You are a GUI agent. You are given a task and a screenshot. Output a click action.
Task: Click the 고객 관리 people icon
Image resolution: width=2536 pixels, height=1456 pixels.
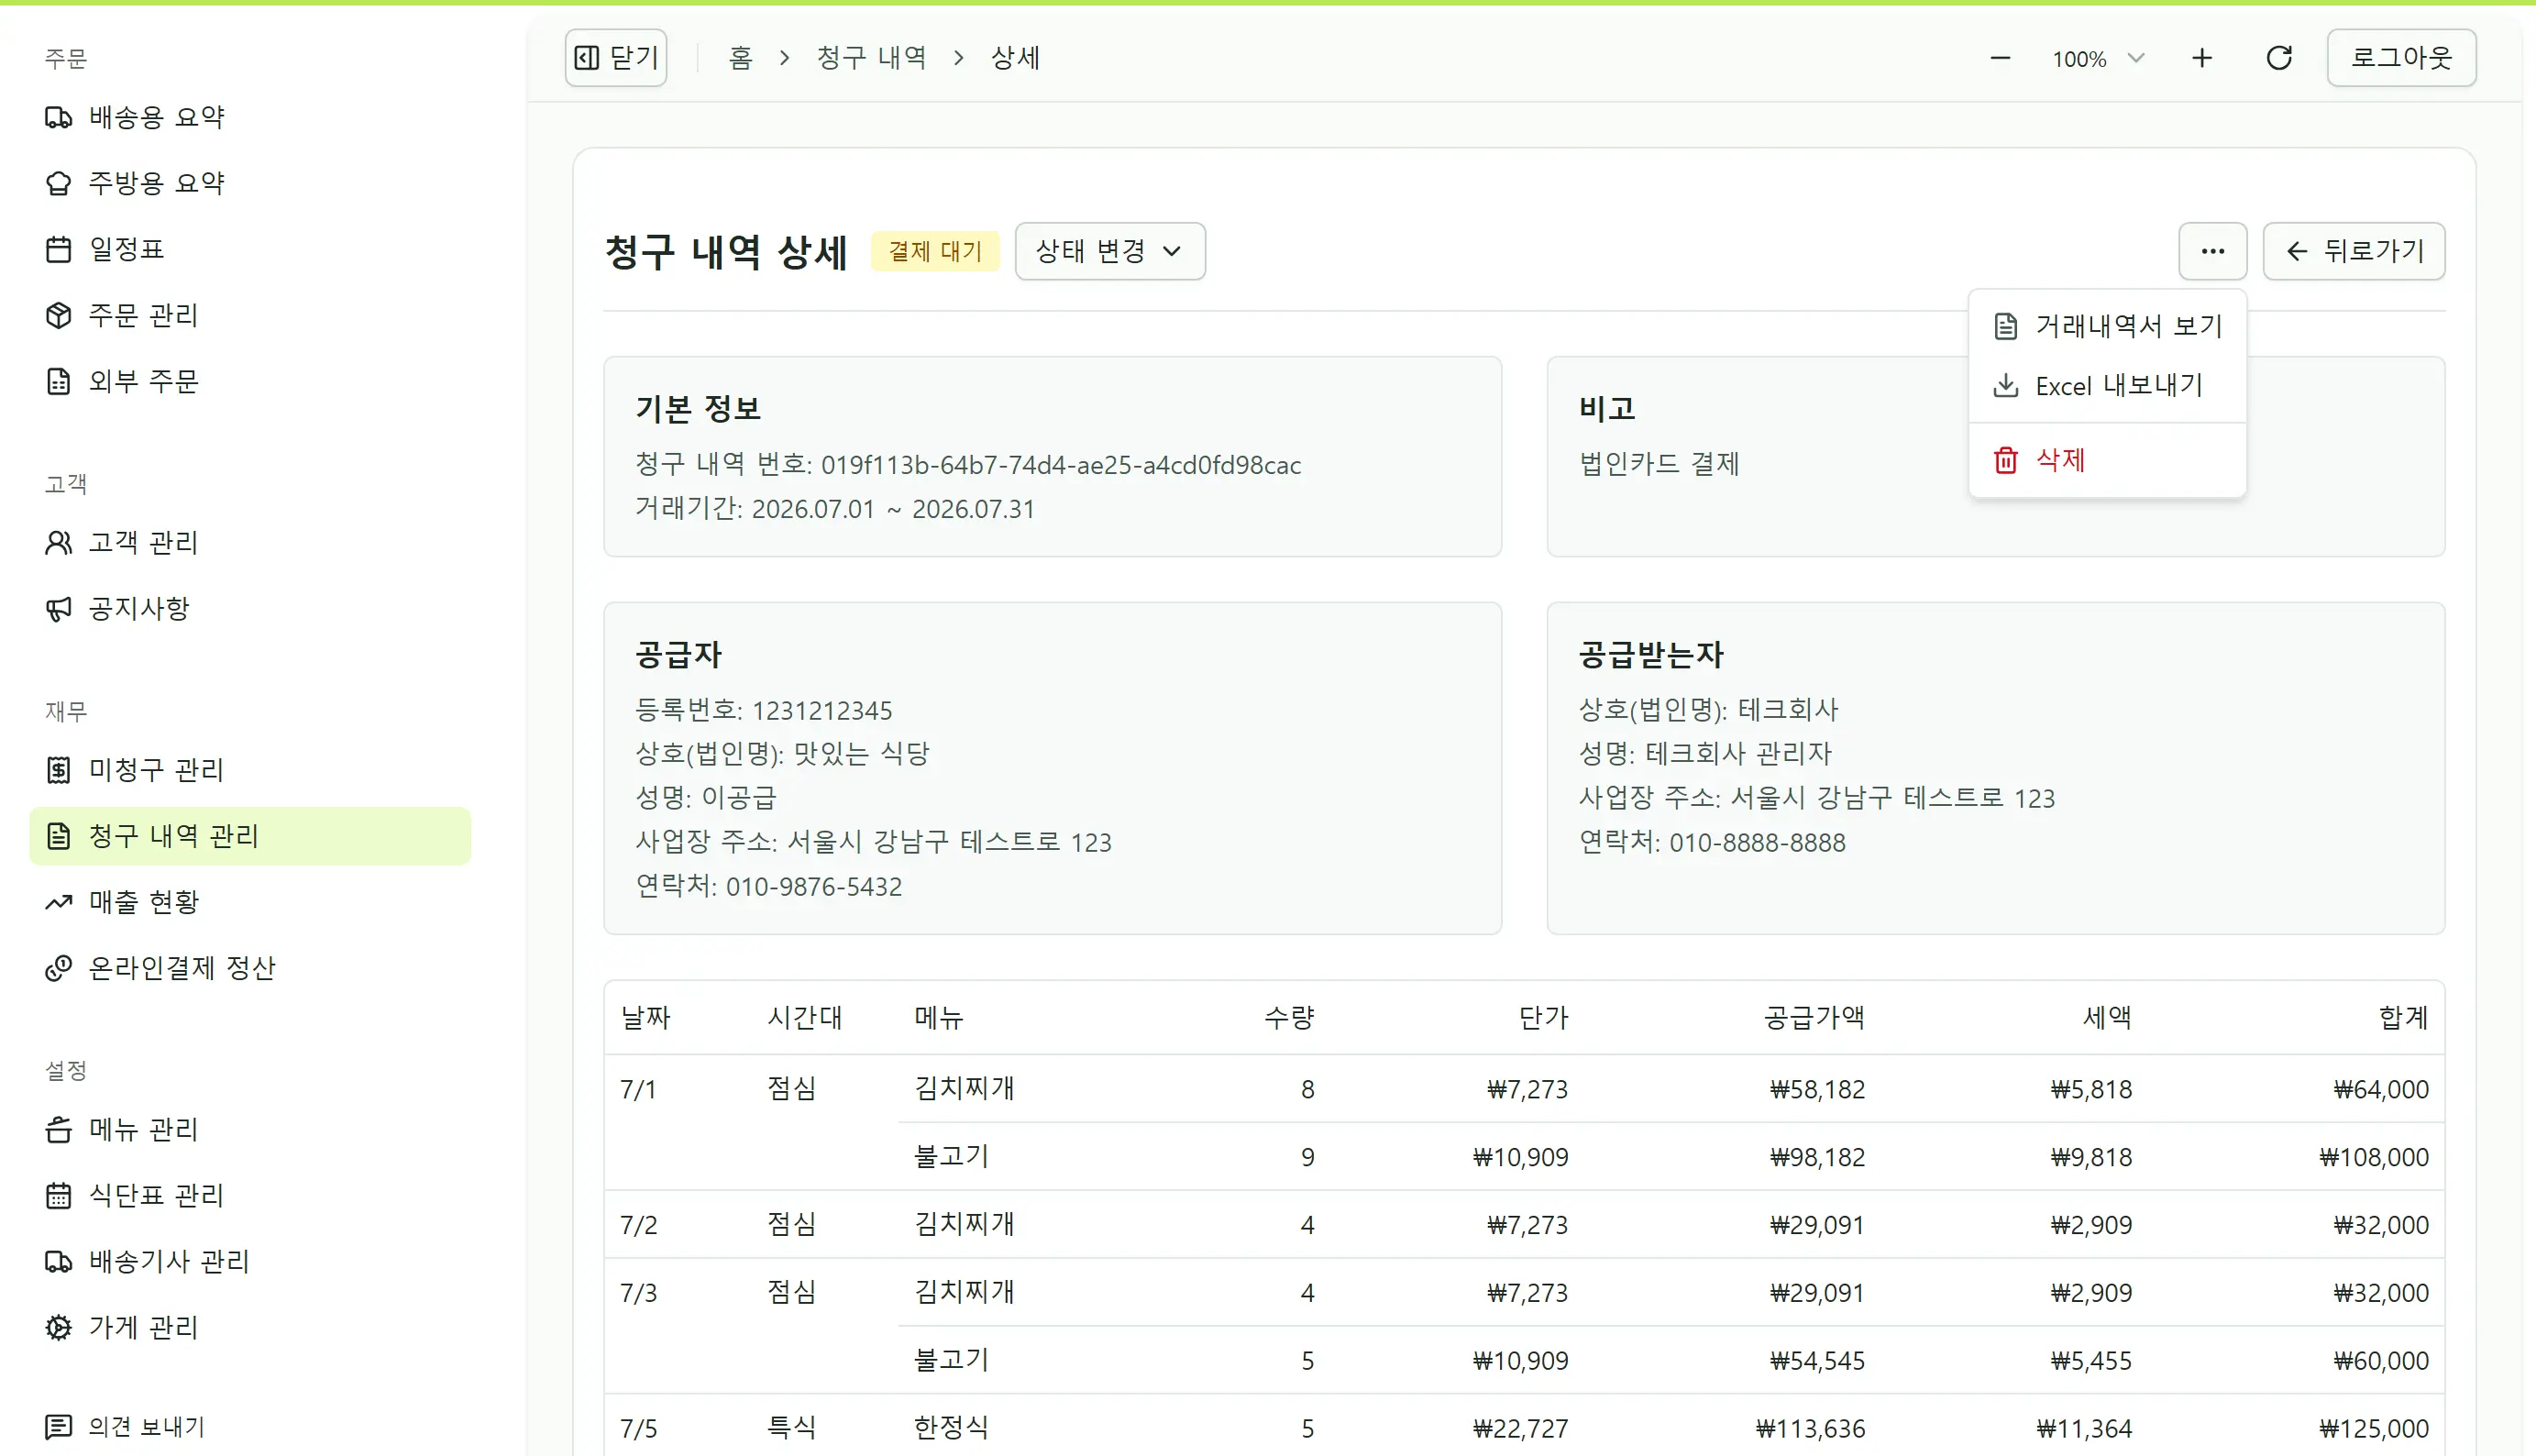point(58,542)
